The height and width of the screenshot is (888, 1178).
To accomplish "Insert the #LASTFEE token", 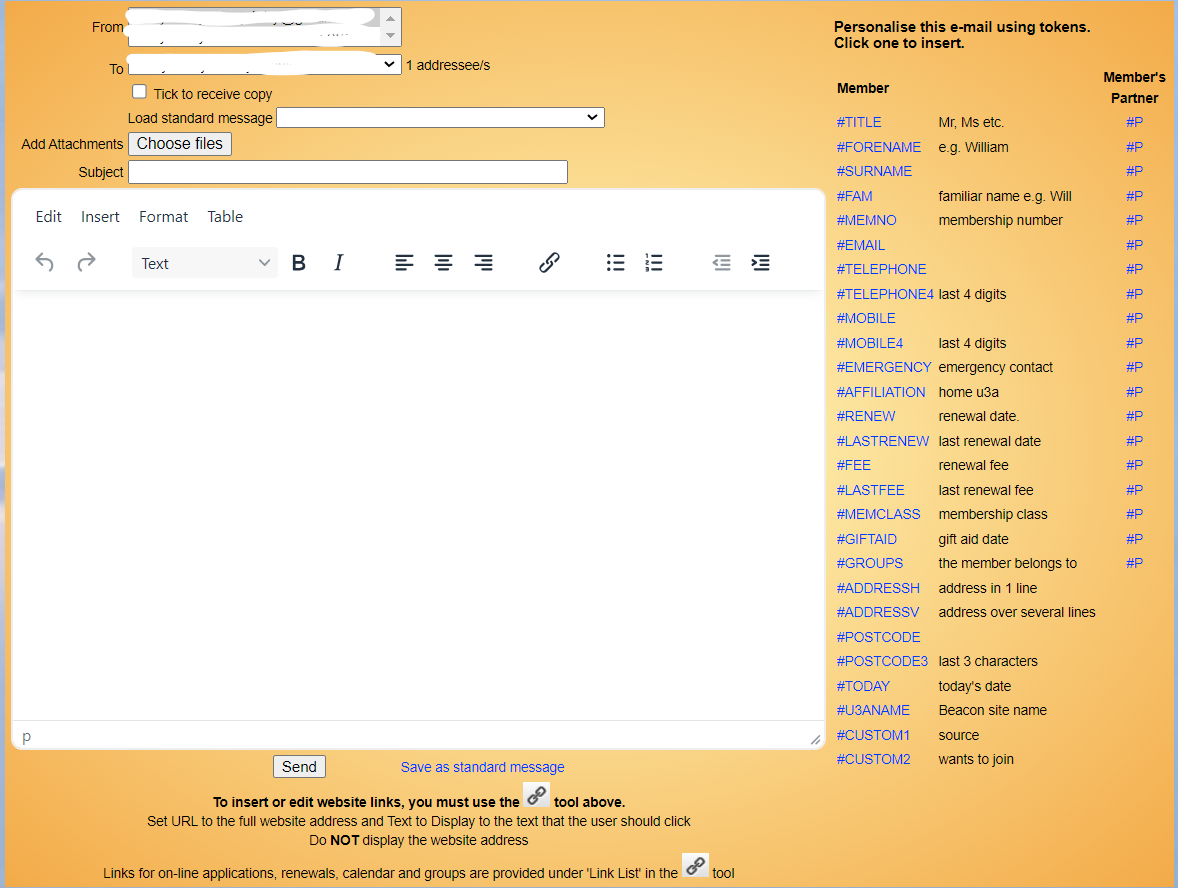I will 870,490.
